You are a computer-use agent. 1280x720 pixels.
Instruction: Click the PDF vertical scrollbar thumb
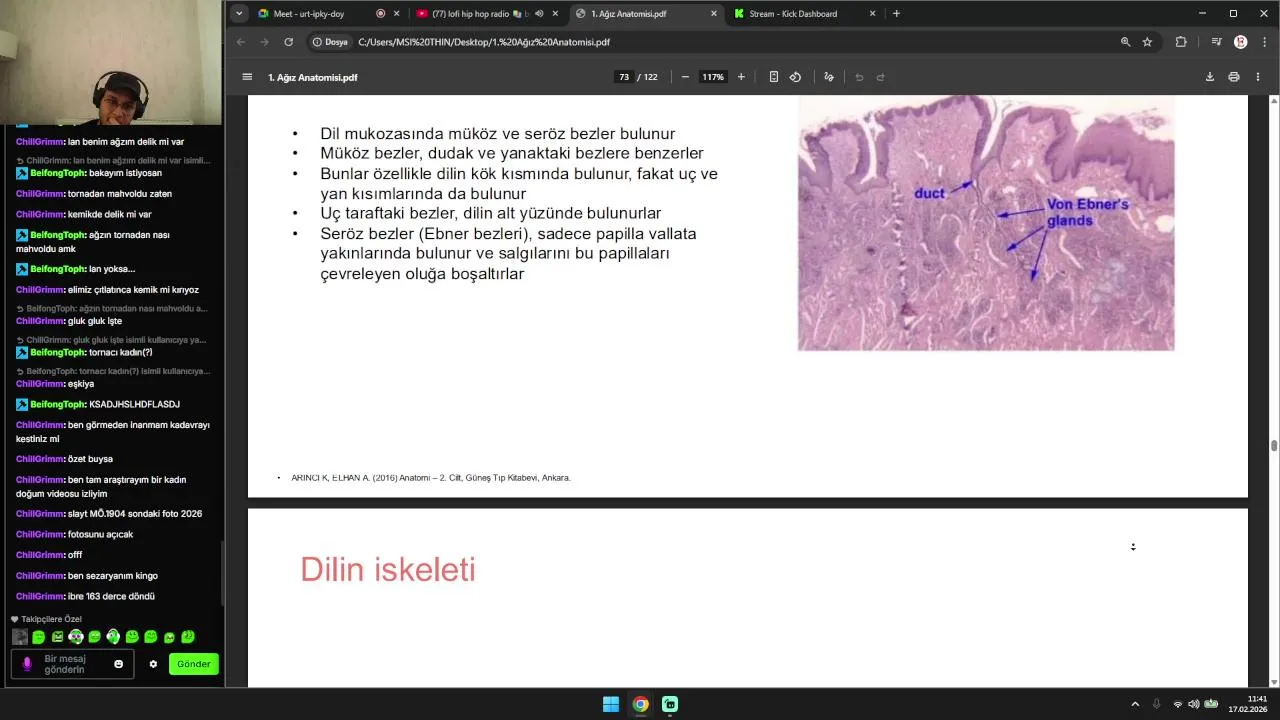pos(1274,446)
